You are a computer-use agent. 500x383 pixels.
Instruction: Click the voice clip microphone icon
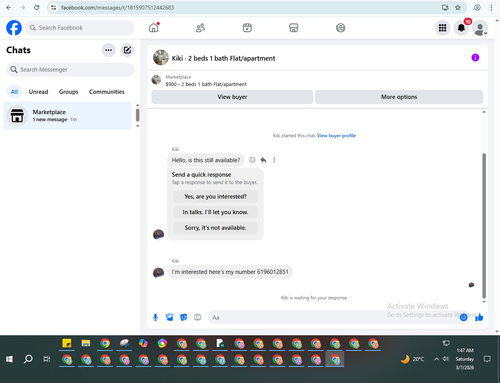pyautogui.click(x=155, y=317)
